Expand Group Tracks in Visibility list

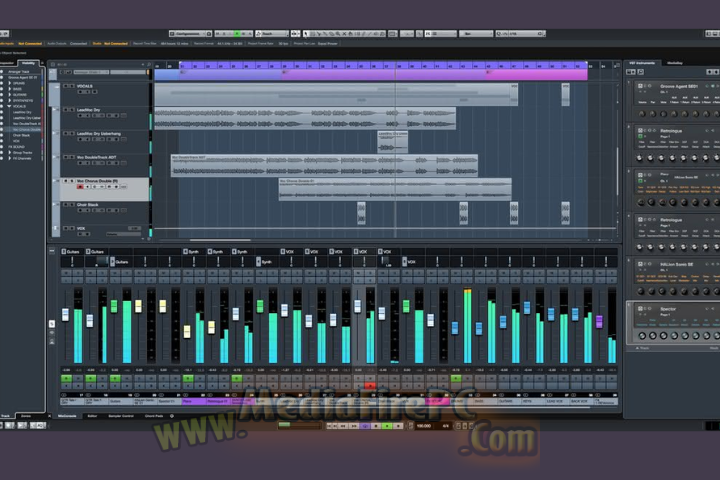[x=10, y=152]
